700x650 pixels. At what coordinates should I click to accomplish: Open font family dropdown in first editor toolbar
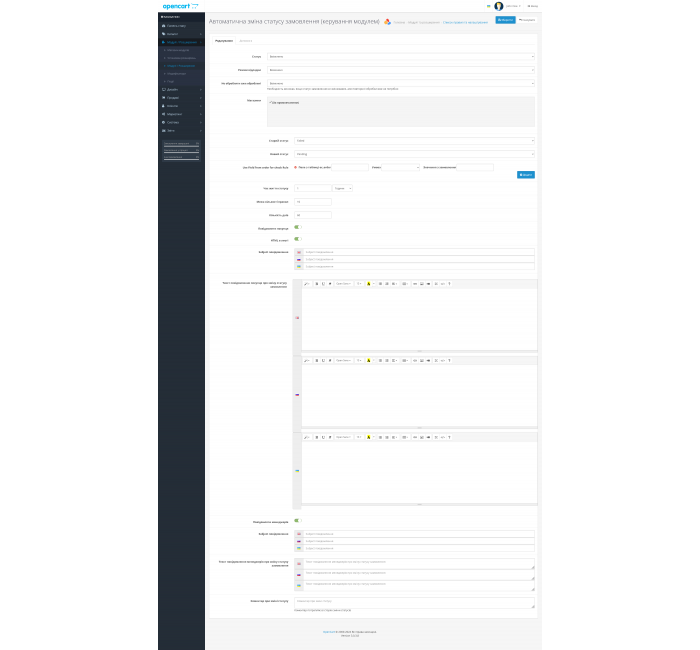pos(343,284)
